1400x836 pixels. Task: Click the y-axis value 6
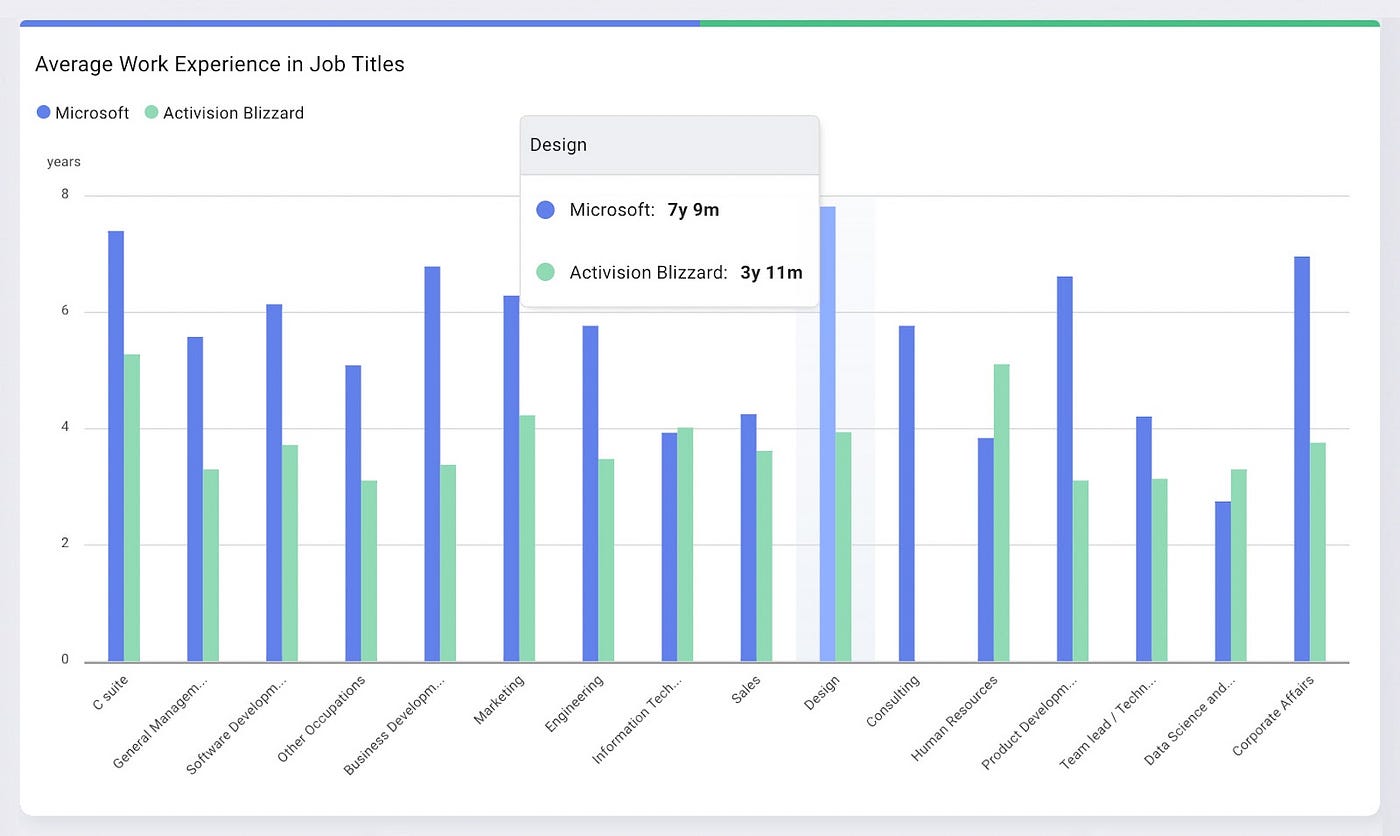[65, 310]
